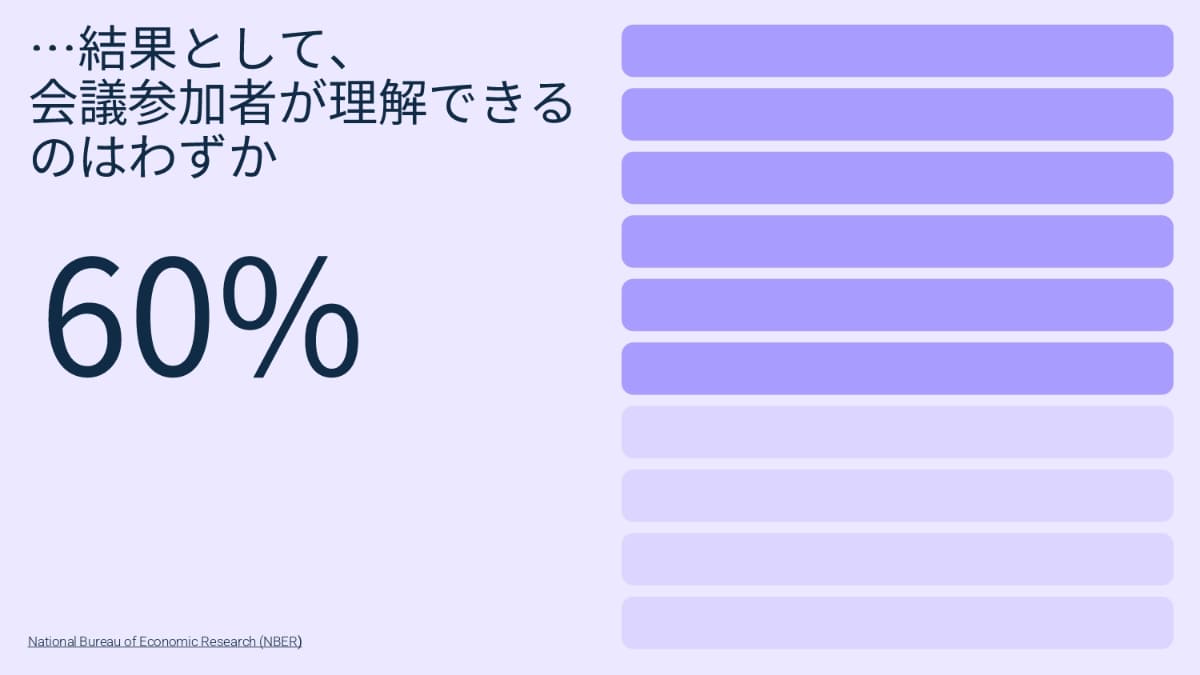Click the fourth dark purple bar from top
This screenshot has width=1200, height=675.
pos(897,241)
